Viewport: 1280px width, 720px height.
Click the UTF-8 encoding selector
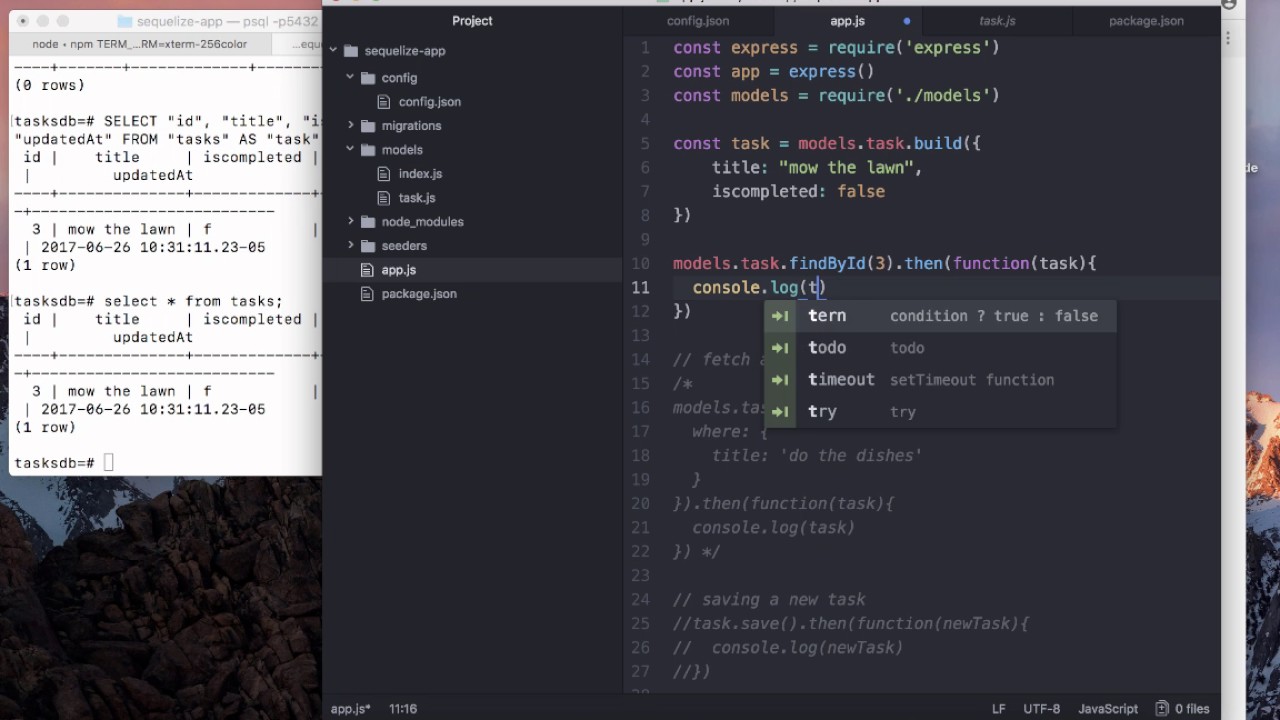[x=1041, y=709]
